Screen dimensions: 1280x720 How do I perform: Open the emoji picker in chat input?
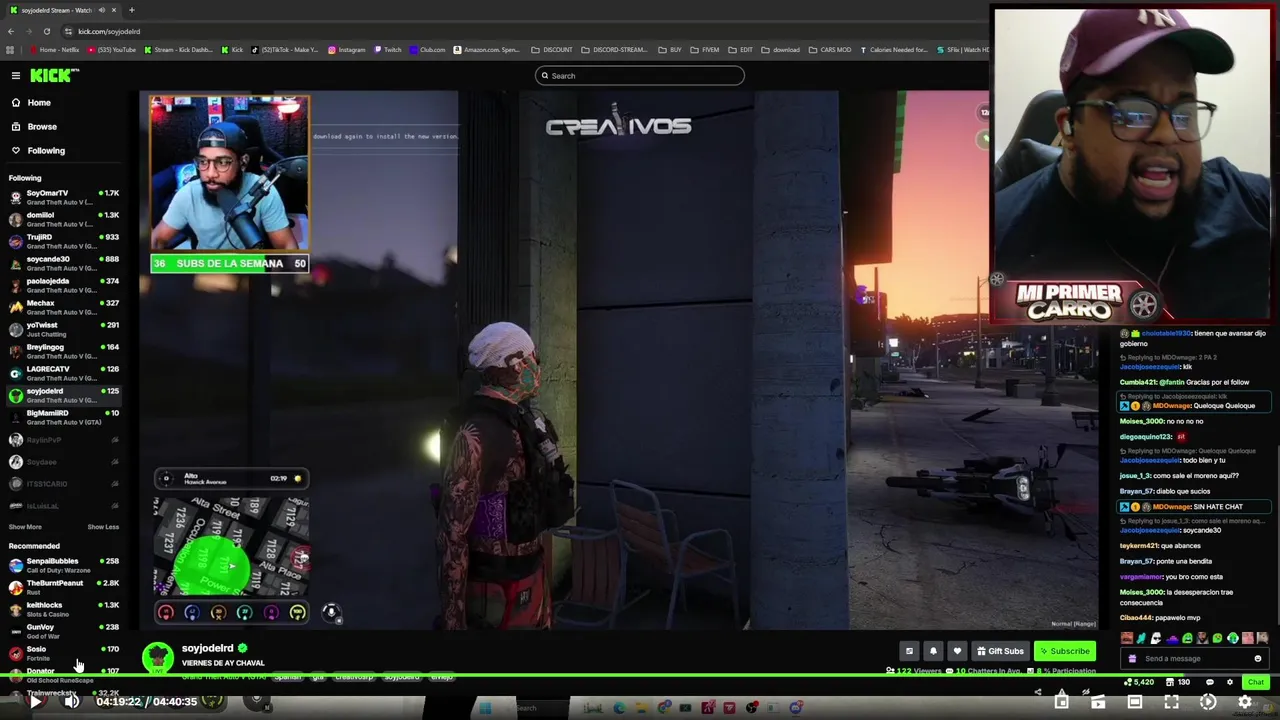click(x=1258, y=659)
